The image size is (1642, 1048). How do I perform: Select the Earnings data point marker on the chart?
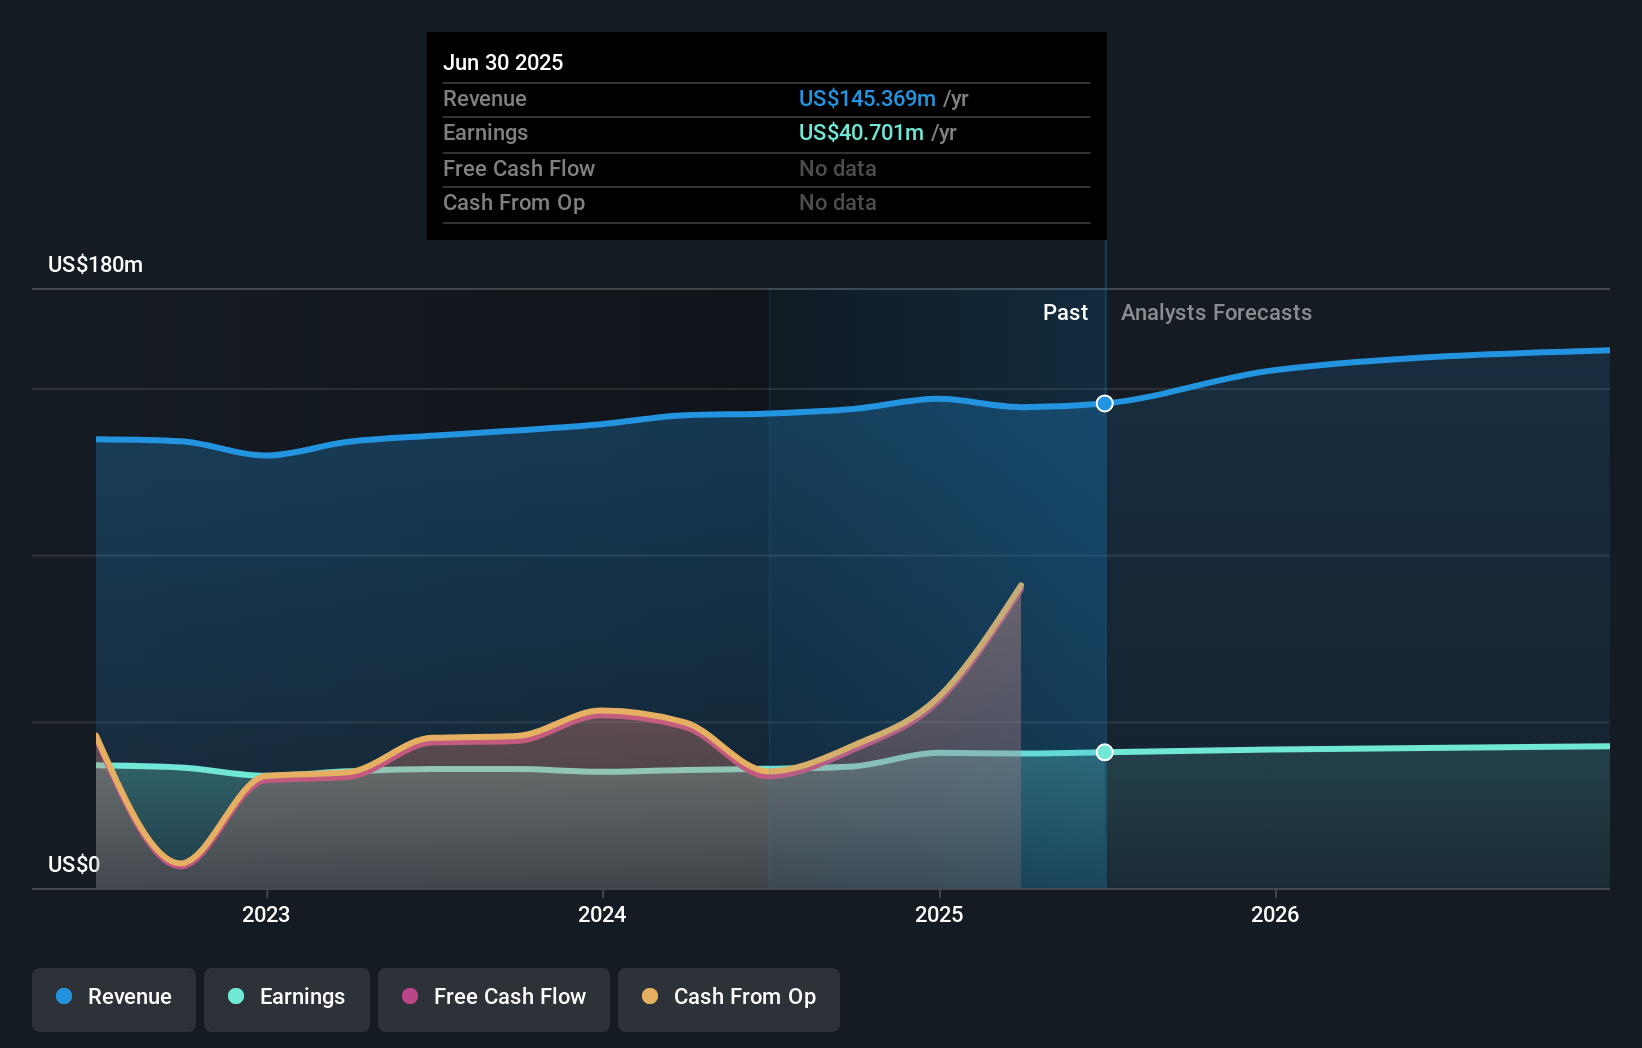1104,752
